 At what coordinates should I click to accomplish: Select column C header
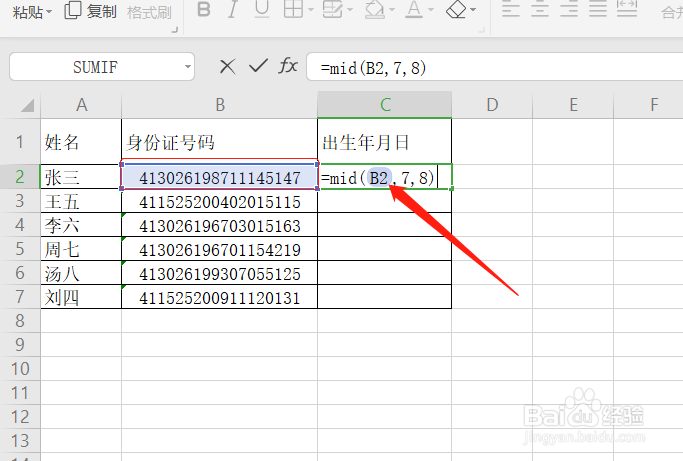(x=385, y=105)
